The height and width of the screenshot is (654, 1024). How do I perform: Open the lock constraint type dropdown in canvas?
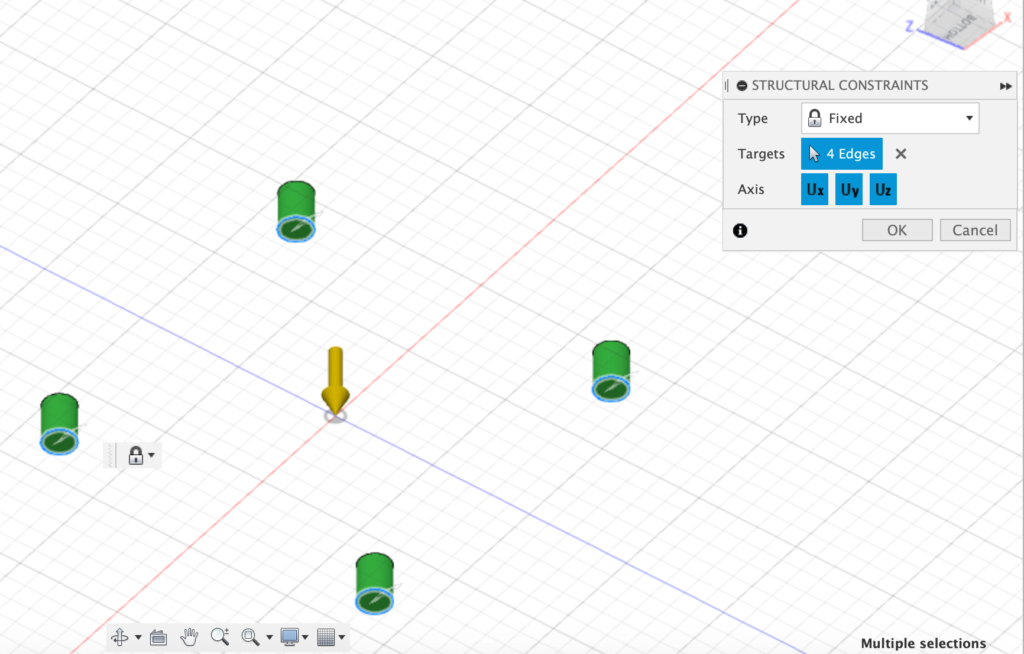(140, 456)
